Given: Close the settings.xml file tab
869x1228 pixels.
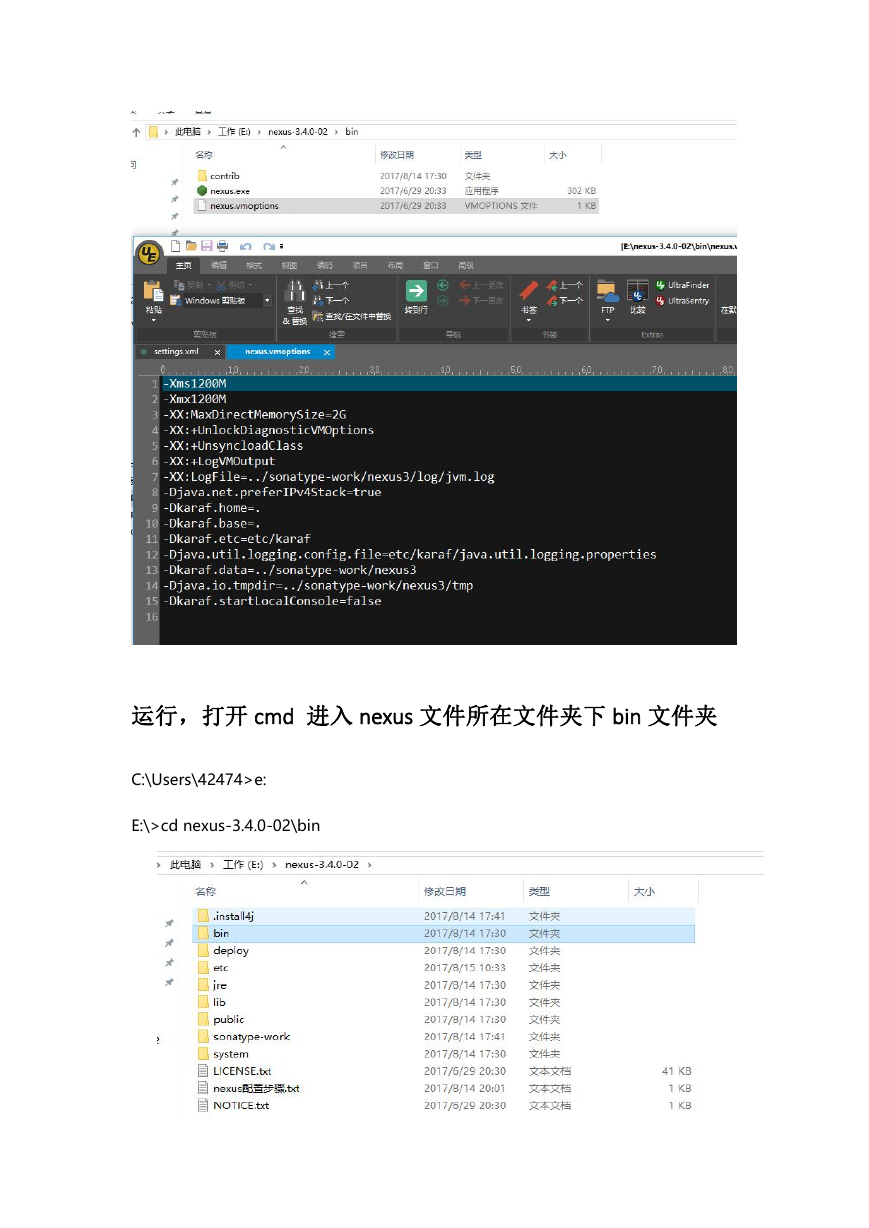Looking at the screenshot, I should point(218,352).
